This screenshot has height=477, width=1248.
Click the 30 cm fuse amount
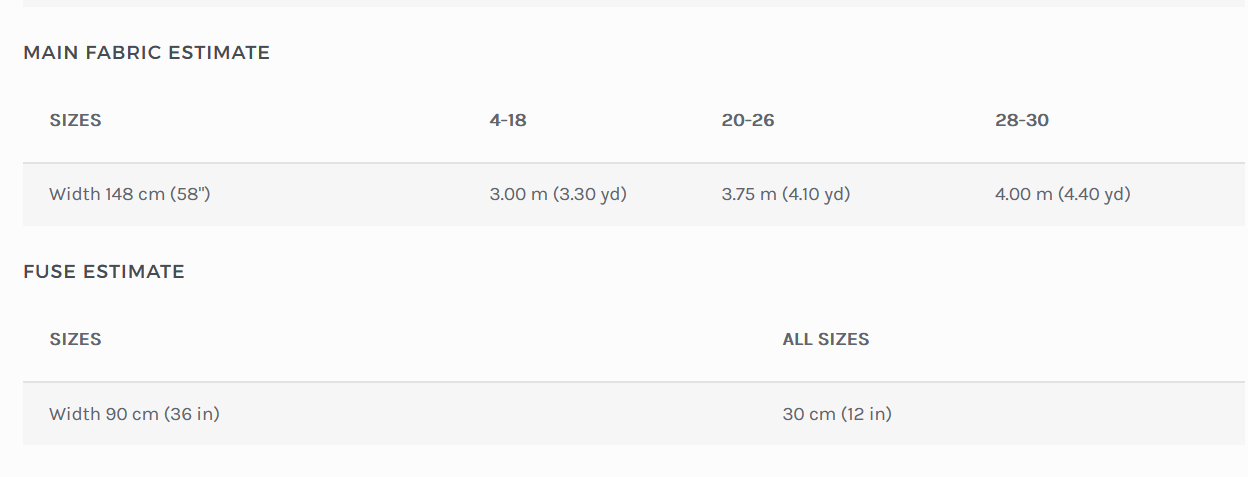[x=809, y=414]
